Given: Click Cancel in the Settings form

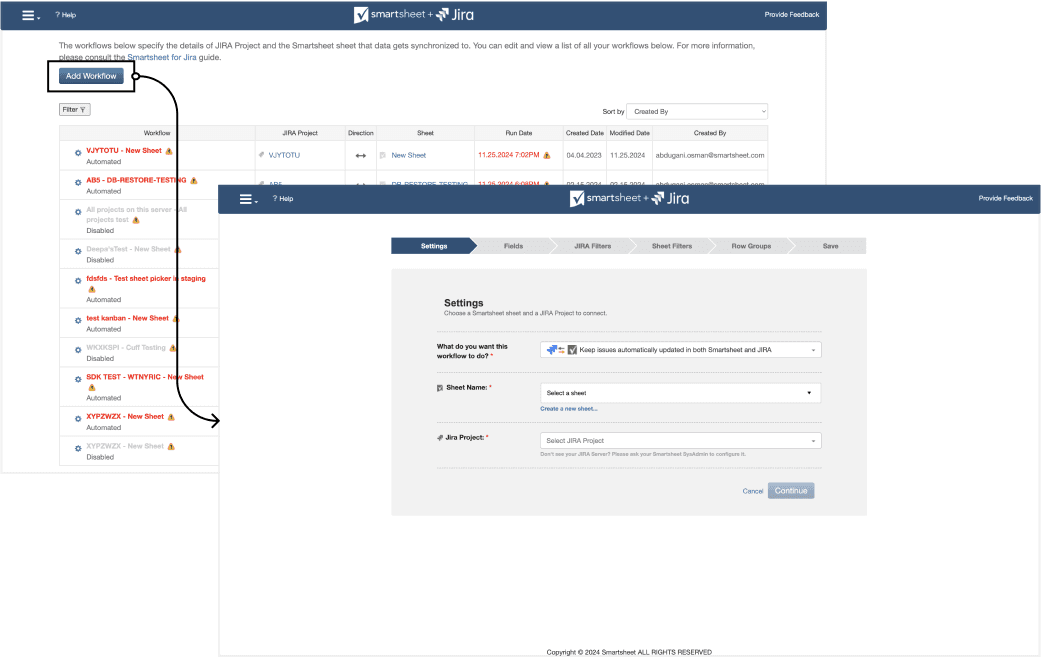Looking at the screenshot, I should 752,491.
